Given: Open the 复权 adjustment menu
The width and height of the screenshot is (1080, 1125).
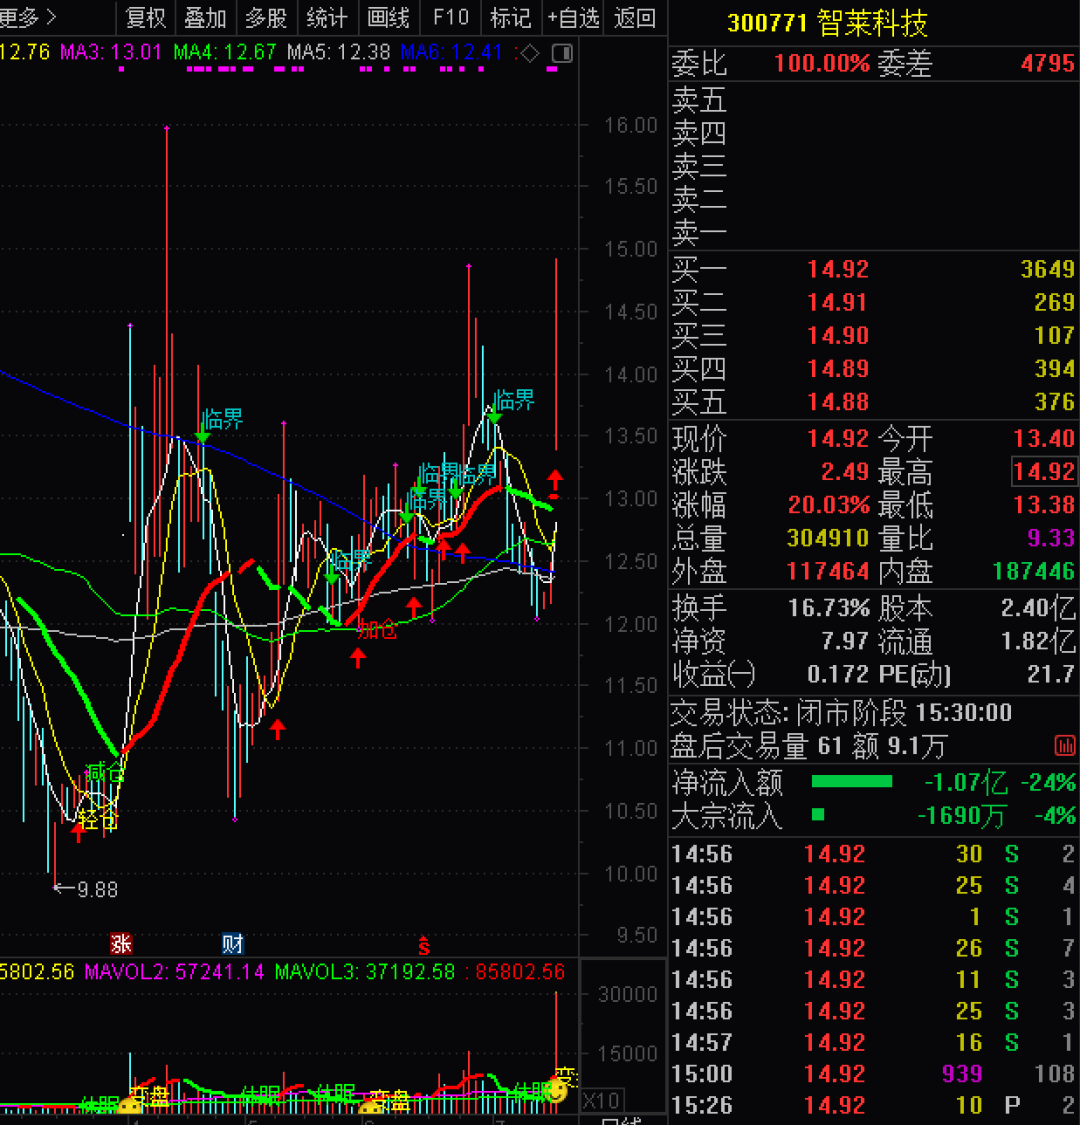Looking at the screenshot, I should (146, 17).
